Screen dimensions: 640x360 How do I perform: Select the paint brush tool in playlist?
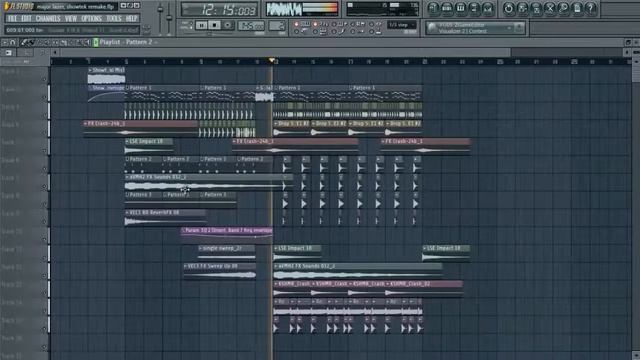[31, 42]
